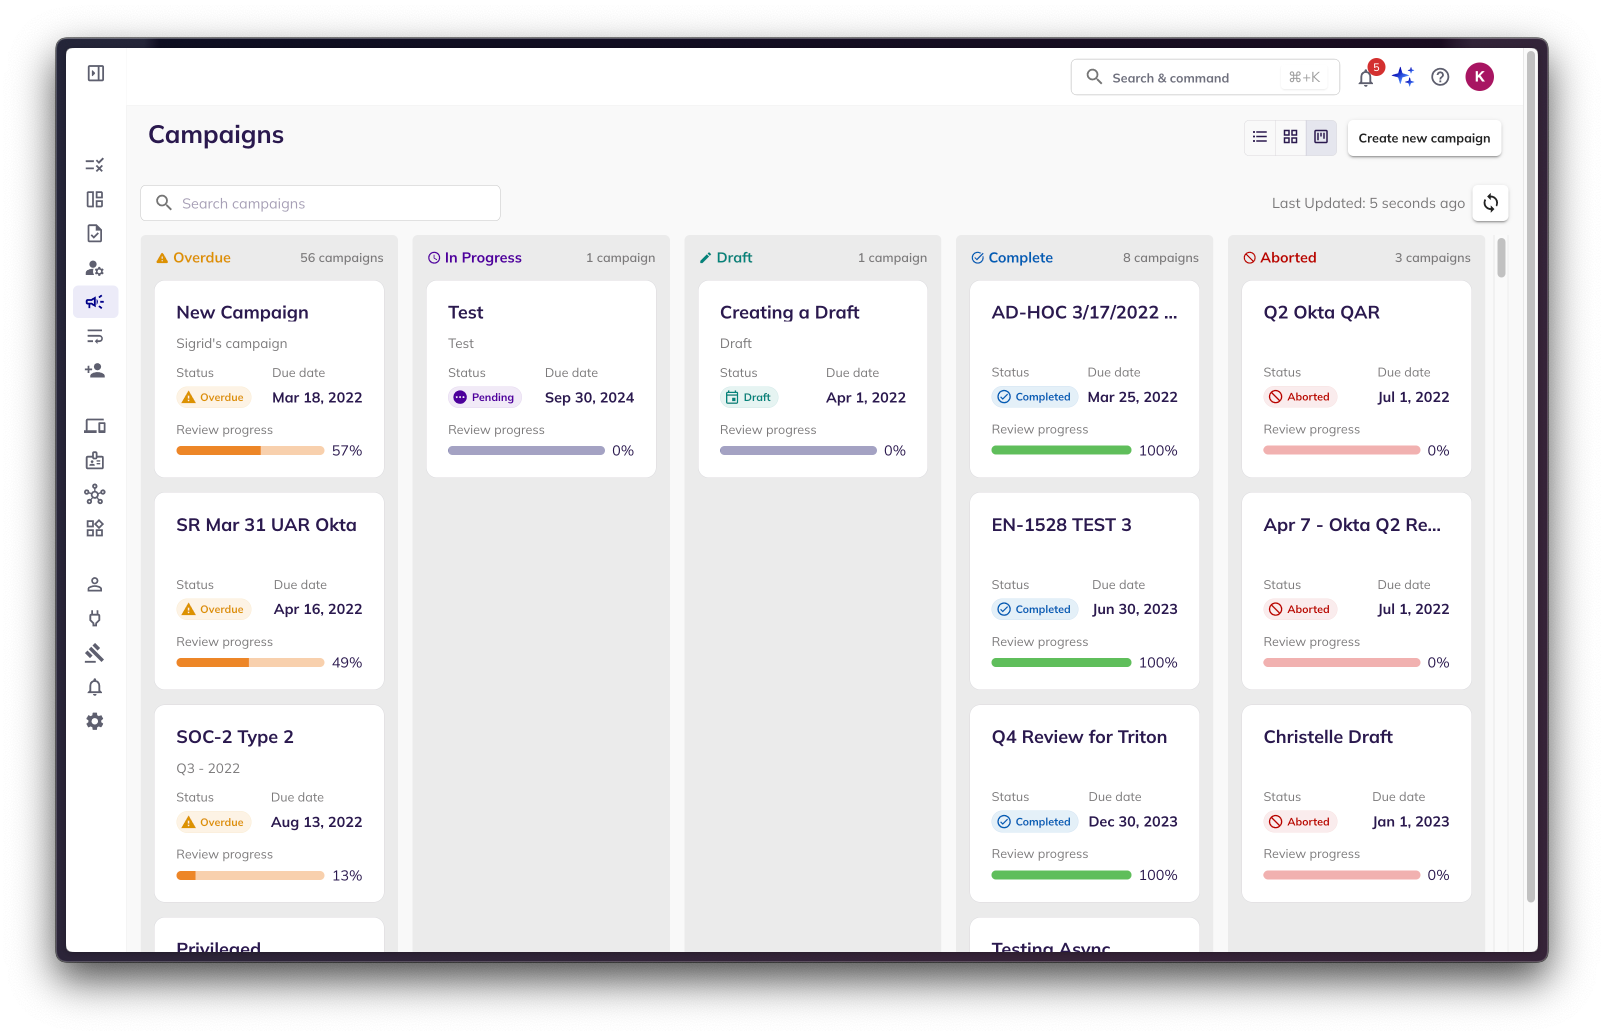Open the plug integrations sidebar icon
This screenshot has height=1036, width=1604.
95,619
